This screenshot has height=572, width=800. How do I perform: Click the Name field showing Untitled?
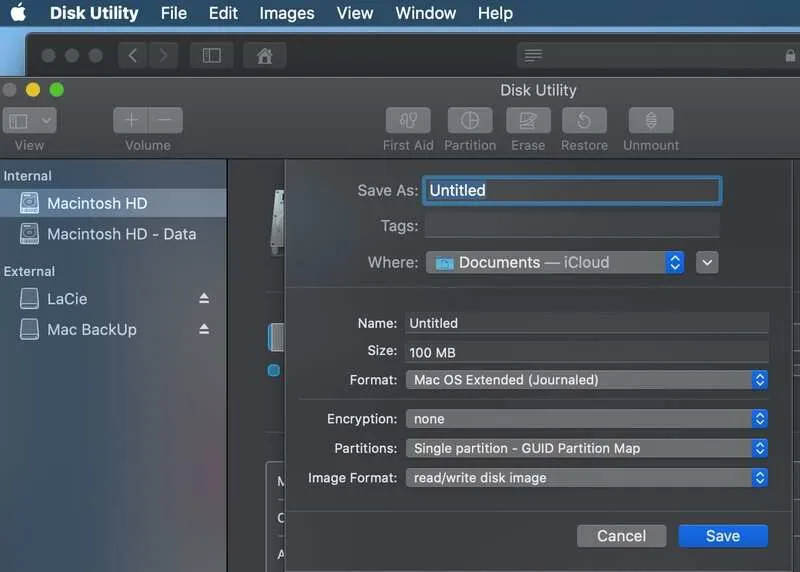click(587, 323)
